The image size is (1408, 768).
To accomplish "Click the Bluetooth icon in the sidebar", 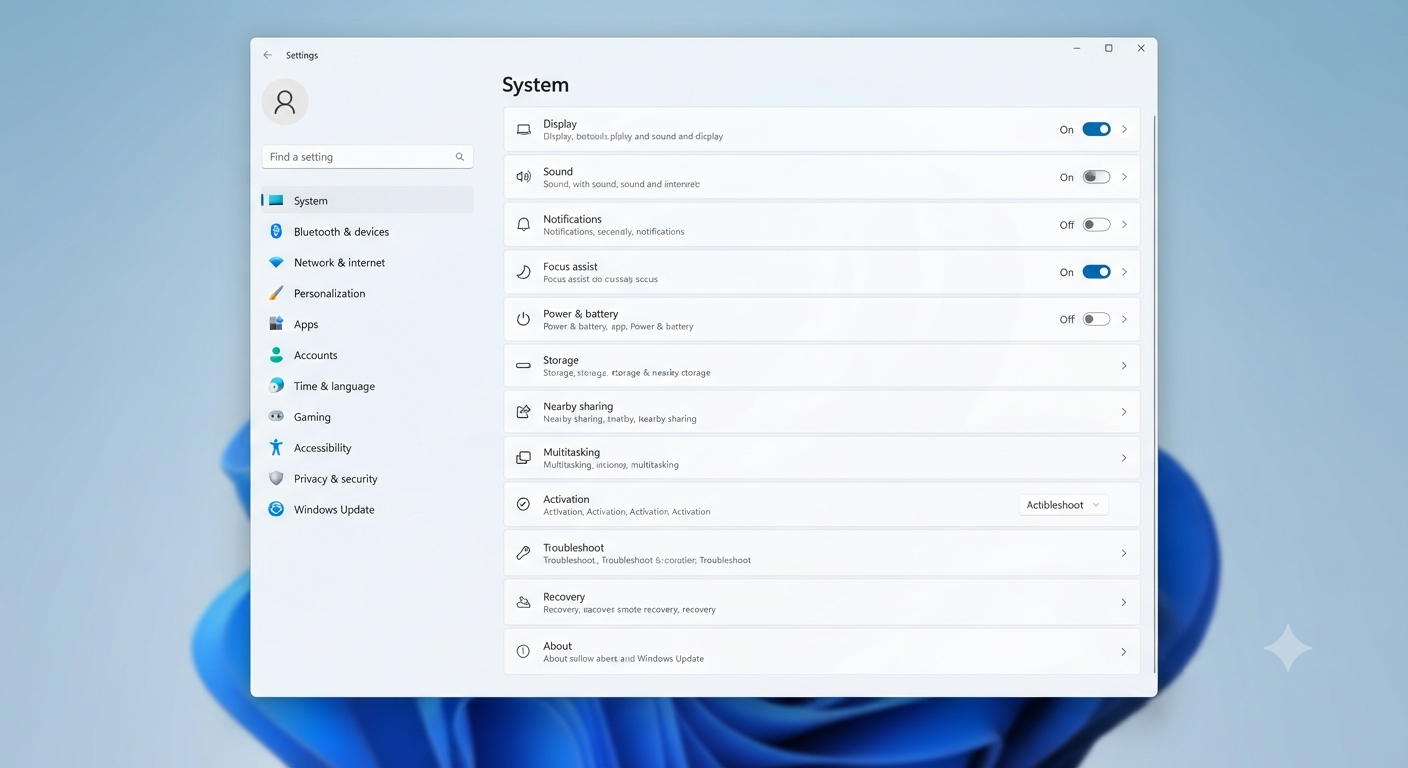I will [x=276, y=231].
